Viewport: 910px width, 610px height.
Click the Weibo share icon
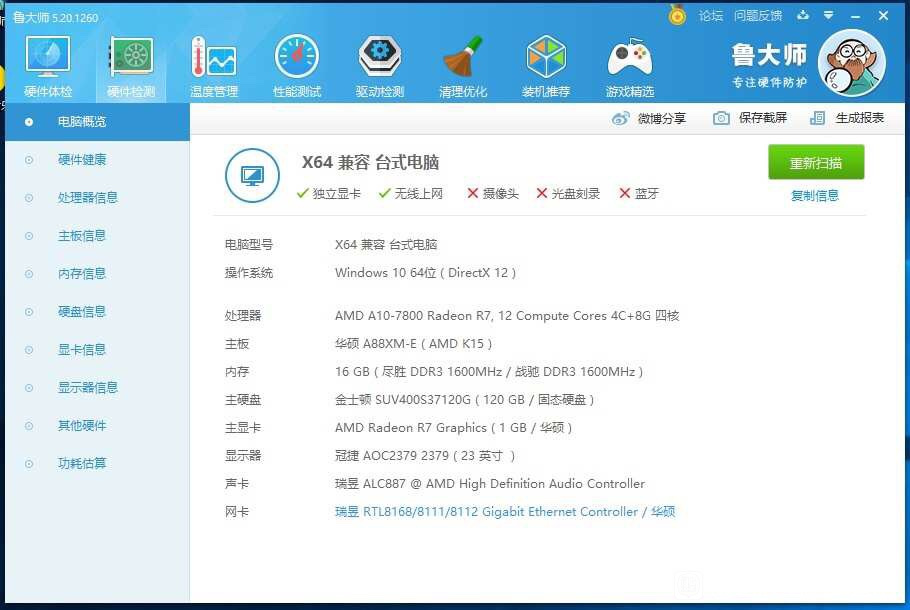point(620,118)
